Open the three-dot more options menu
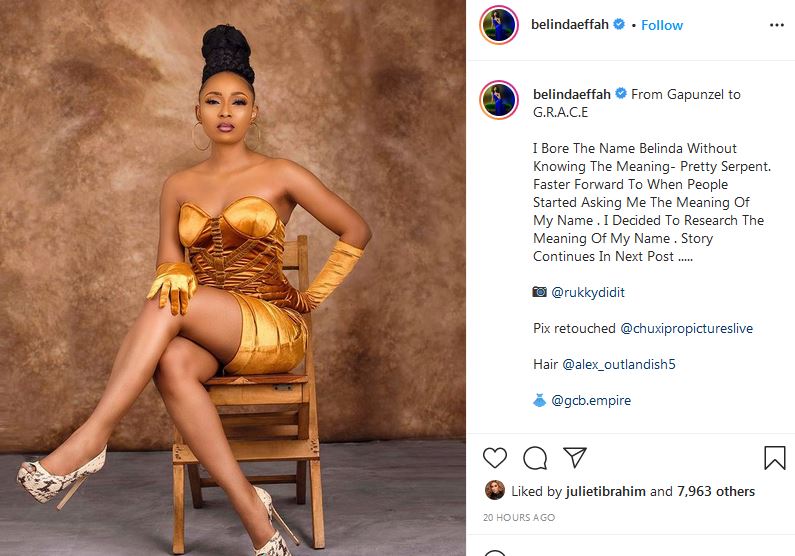Screen dimensions: 795x556 [x=777, y=25]
